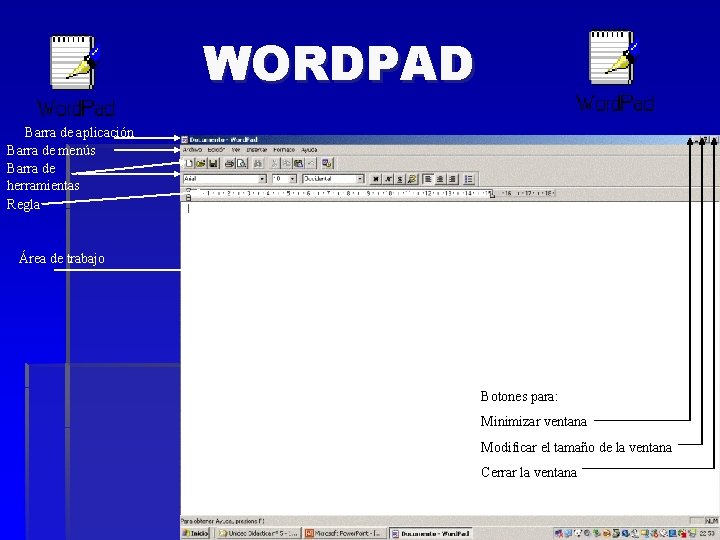
Task: Open the Ayuda menu
Action: coord(309,150)
